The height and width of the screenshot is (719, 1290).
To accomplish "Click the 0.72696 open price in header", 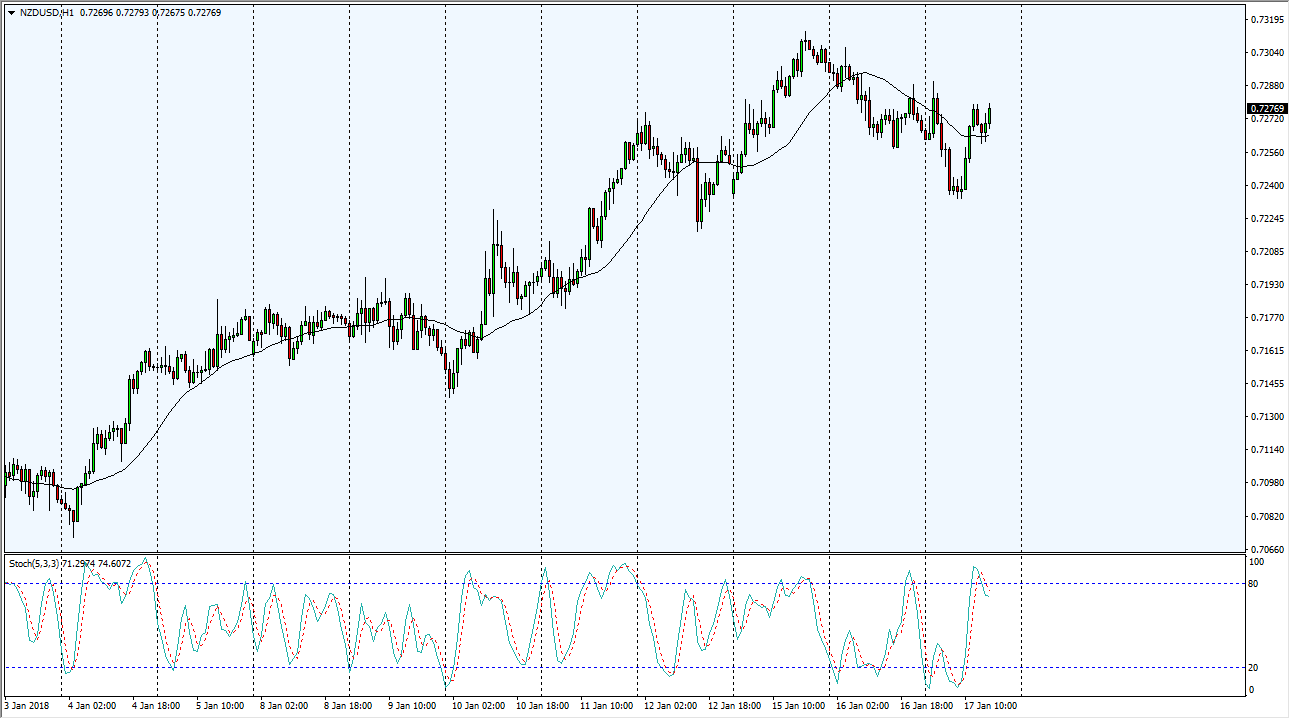I will pos(98,13).
